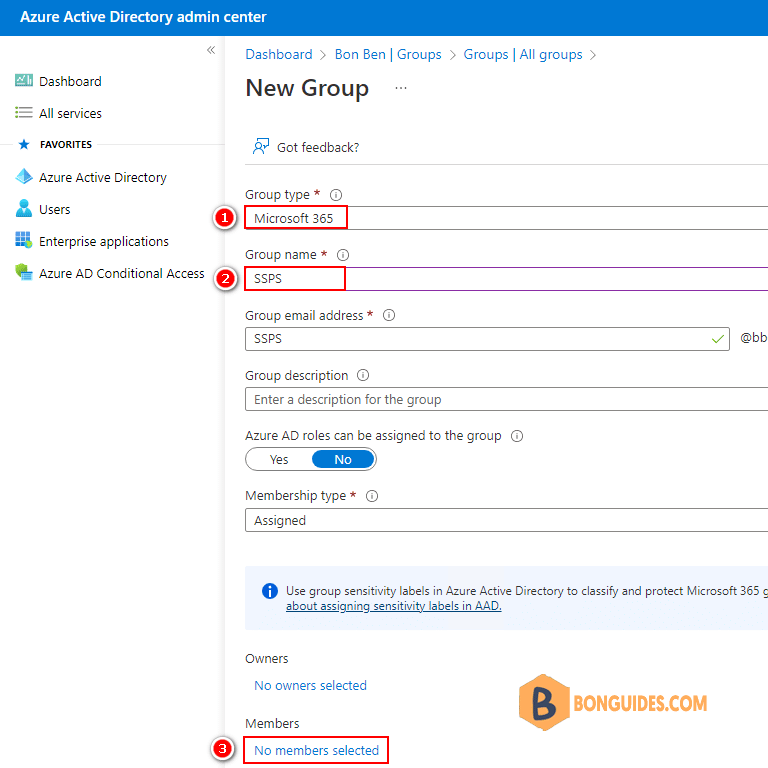Show the info tooltip for Membership type

(x=372, y=496)
